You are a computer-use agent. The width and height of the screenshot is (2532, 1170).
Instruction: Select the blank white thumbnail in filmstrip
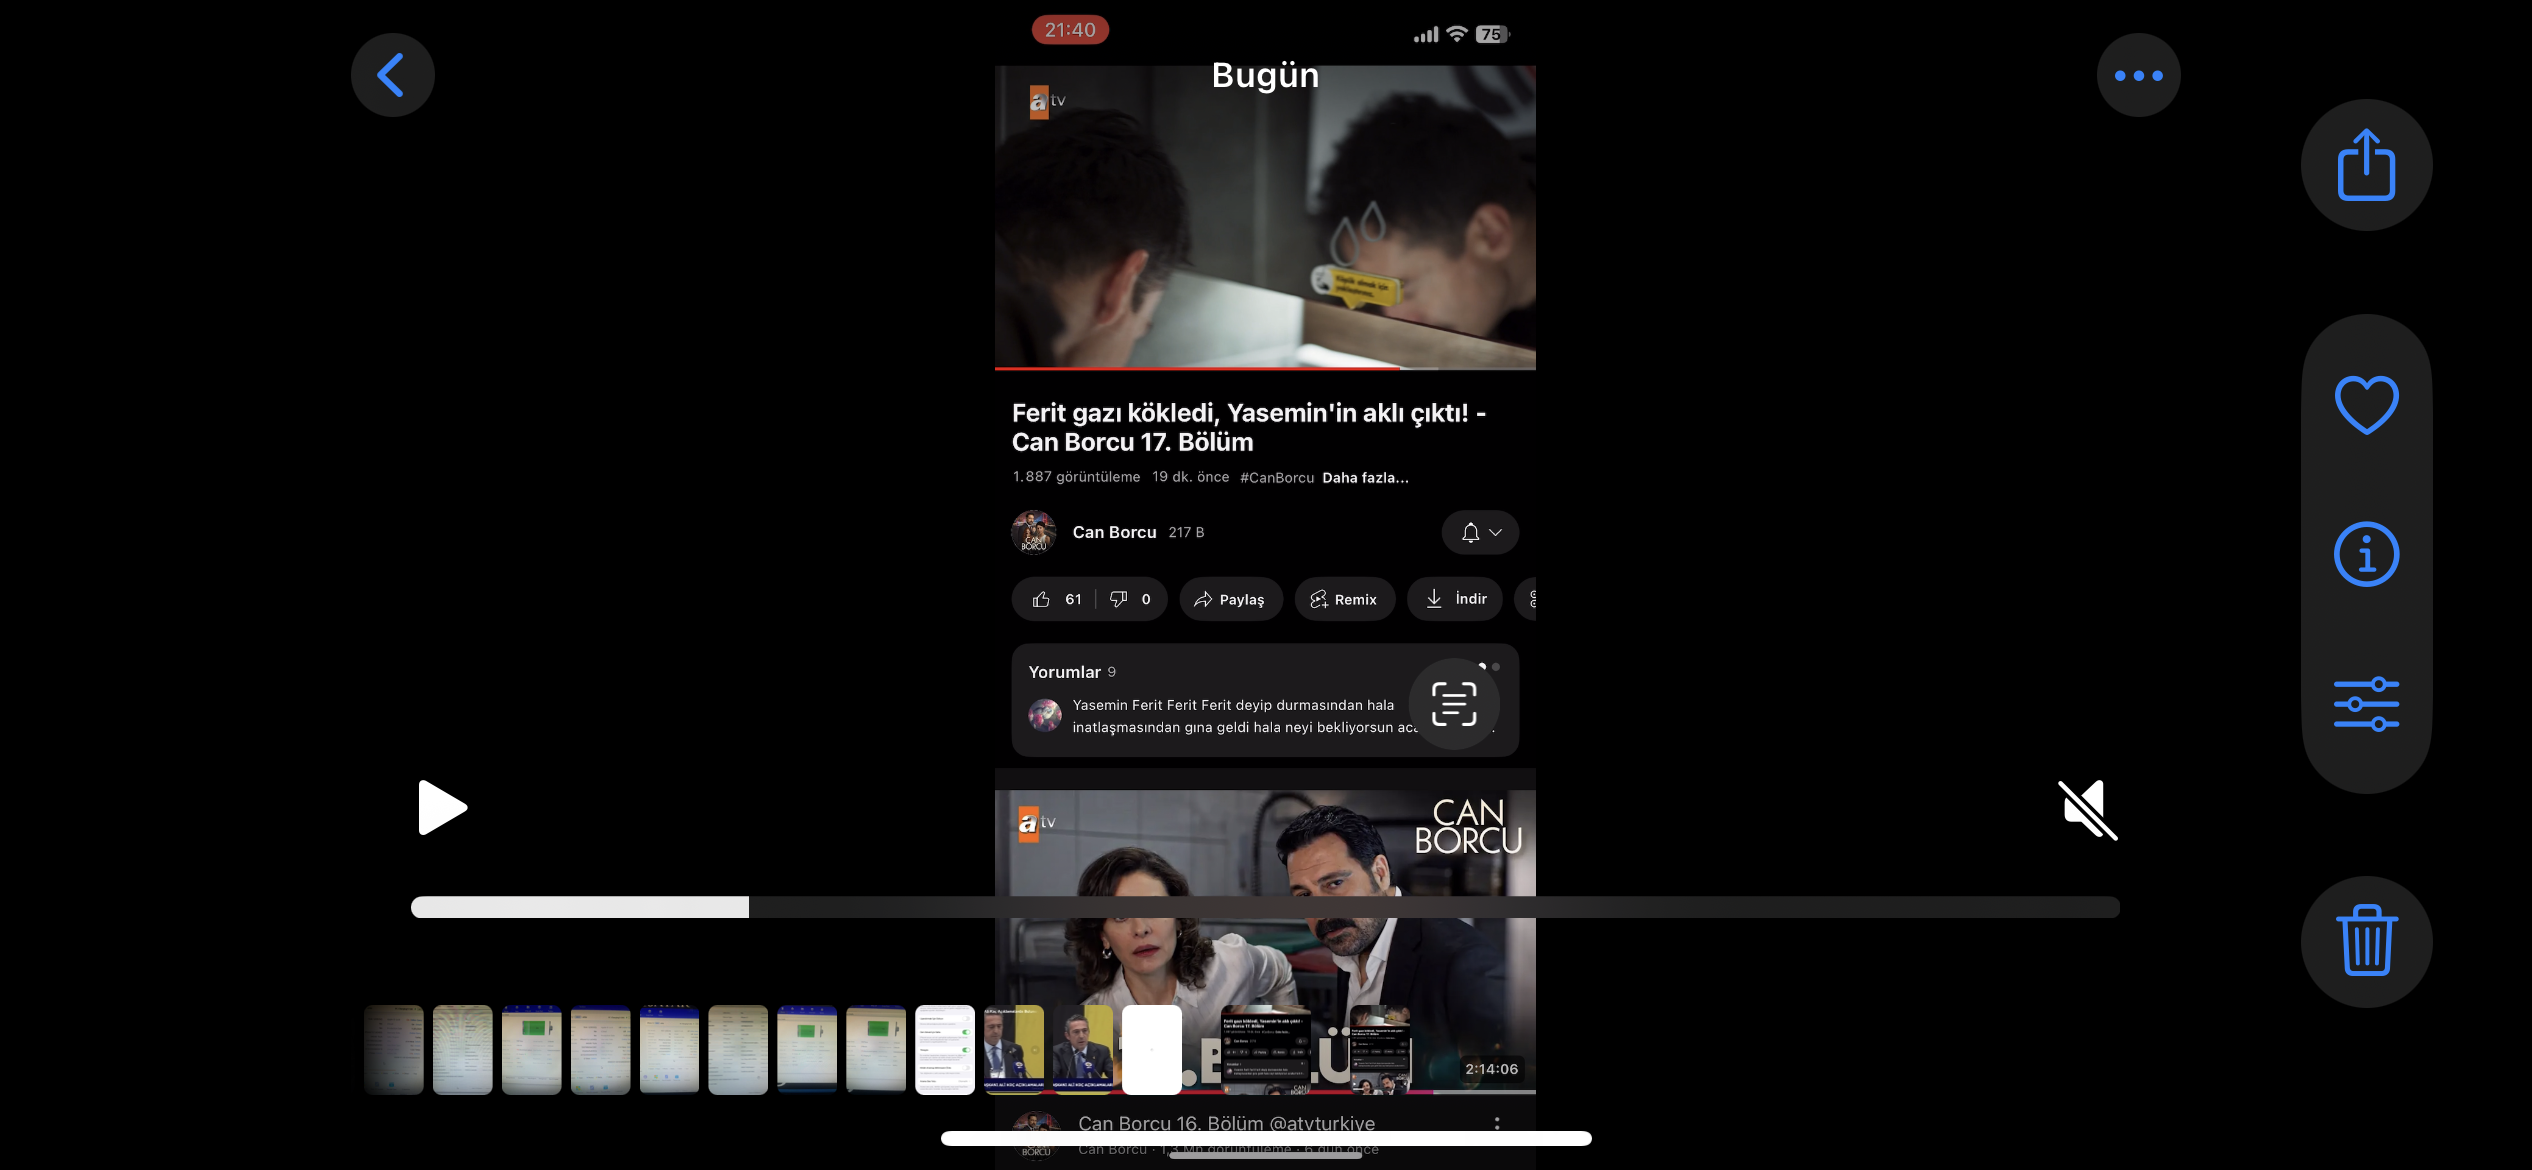point(1151,1050)
